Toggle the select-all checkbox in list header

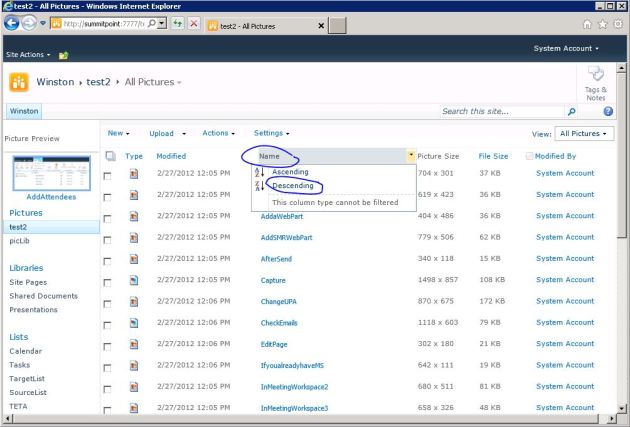109,156
